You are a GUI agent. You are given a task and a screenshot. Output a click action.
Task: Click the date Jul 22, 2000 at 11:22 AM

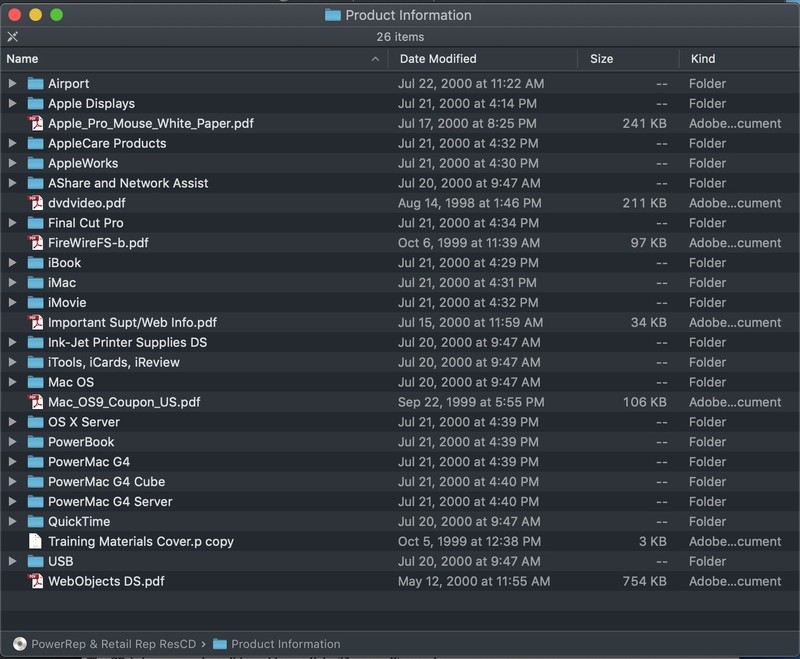471,83
